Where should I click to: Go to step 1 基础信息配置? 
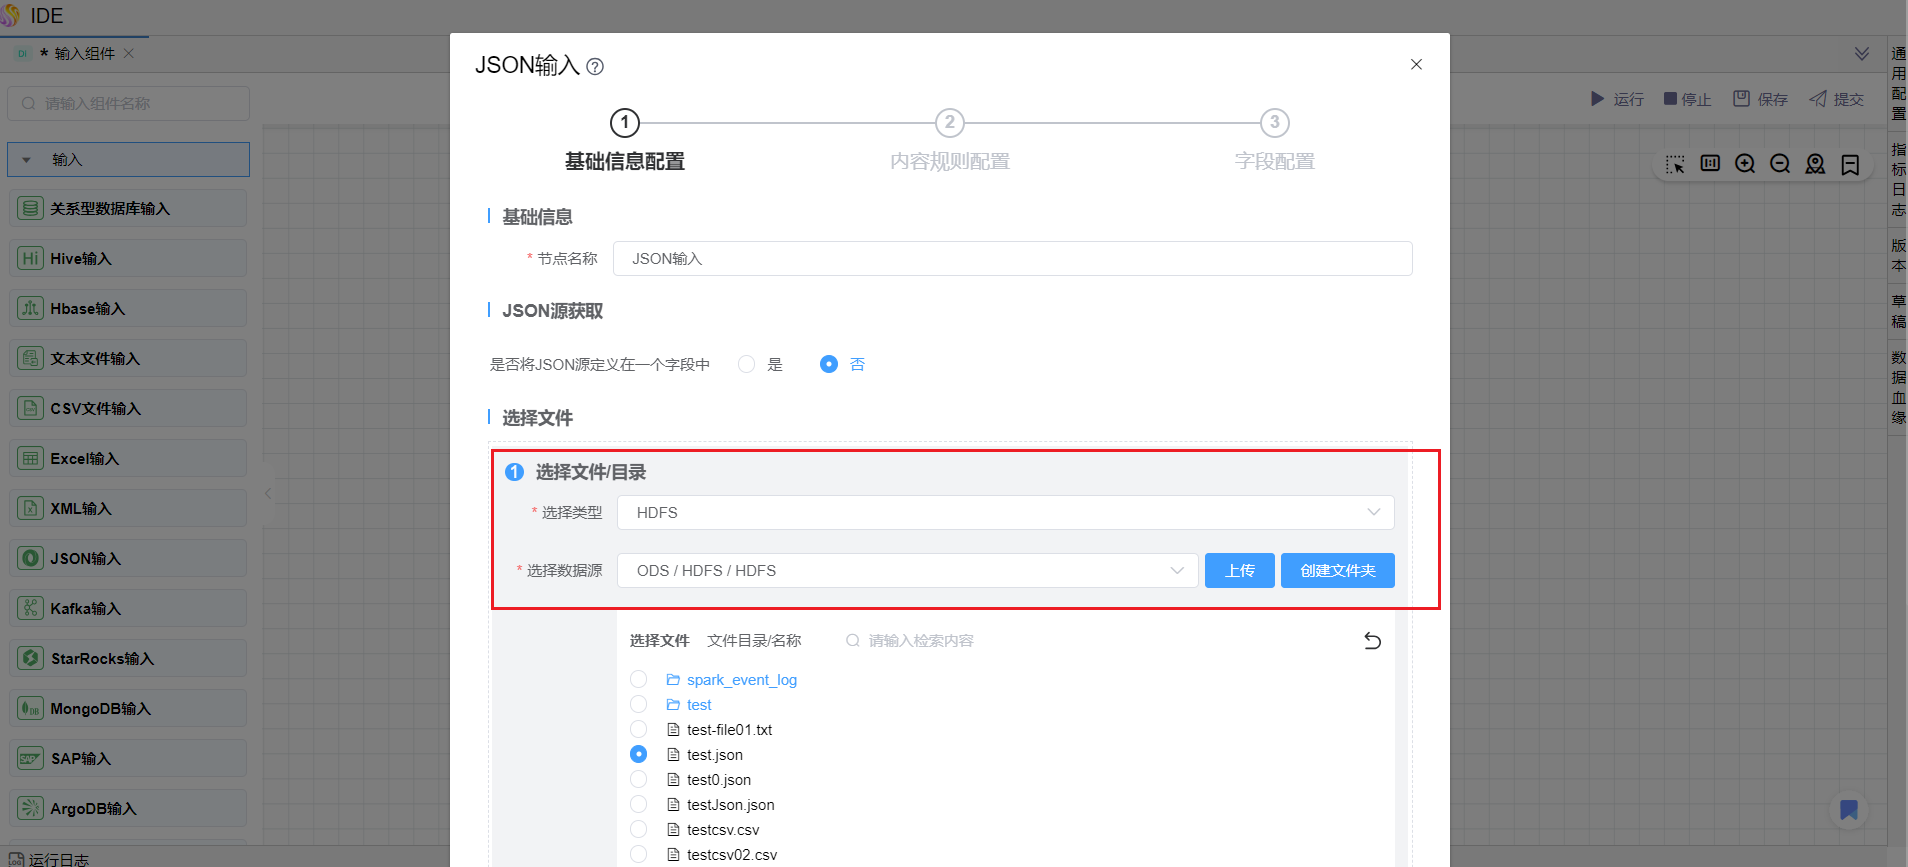click(x=625, y=140)
